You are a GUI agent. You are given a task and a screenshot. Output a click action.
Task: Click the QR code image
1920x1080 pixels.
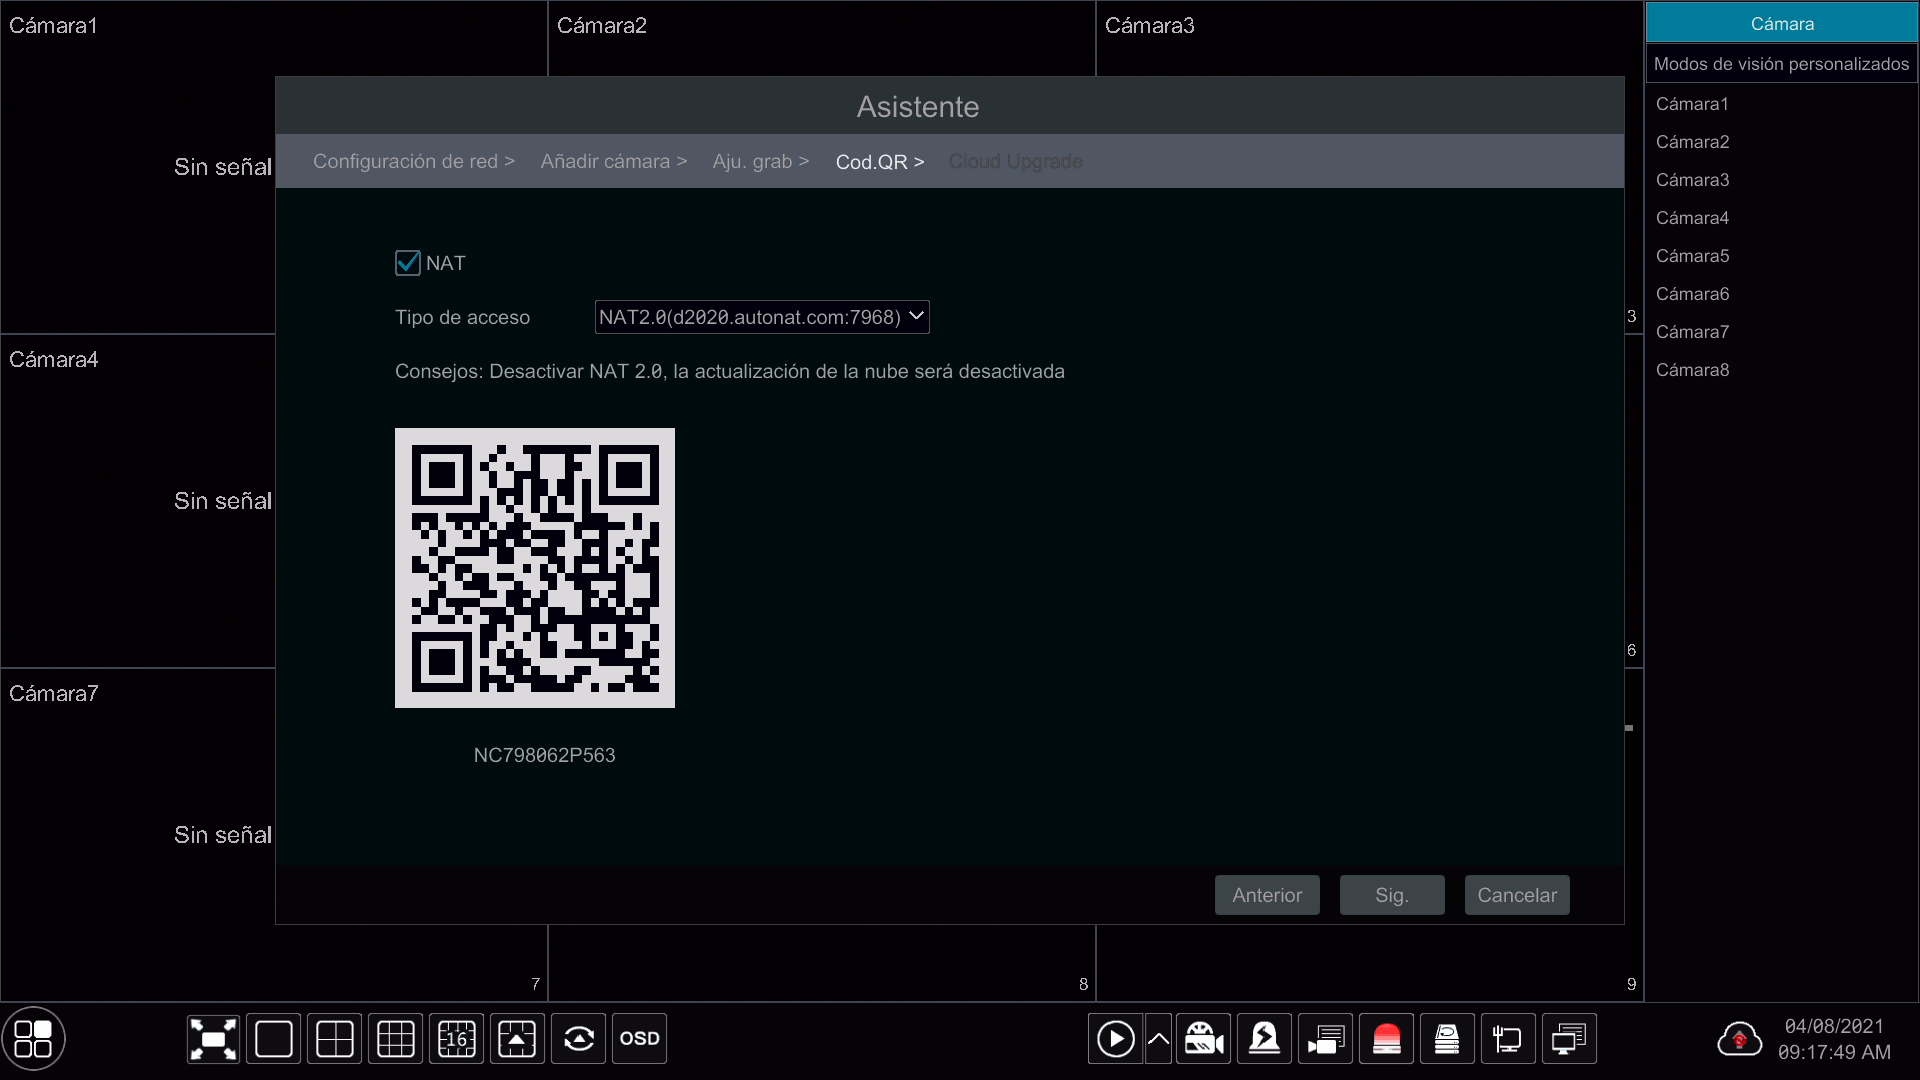(535, 568)
